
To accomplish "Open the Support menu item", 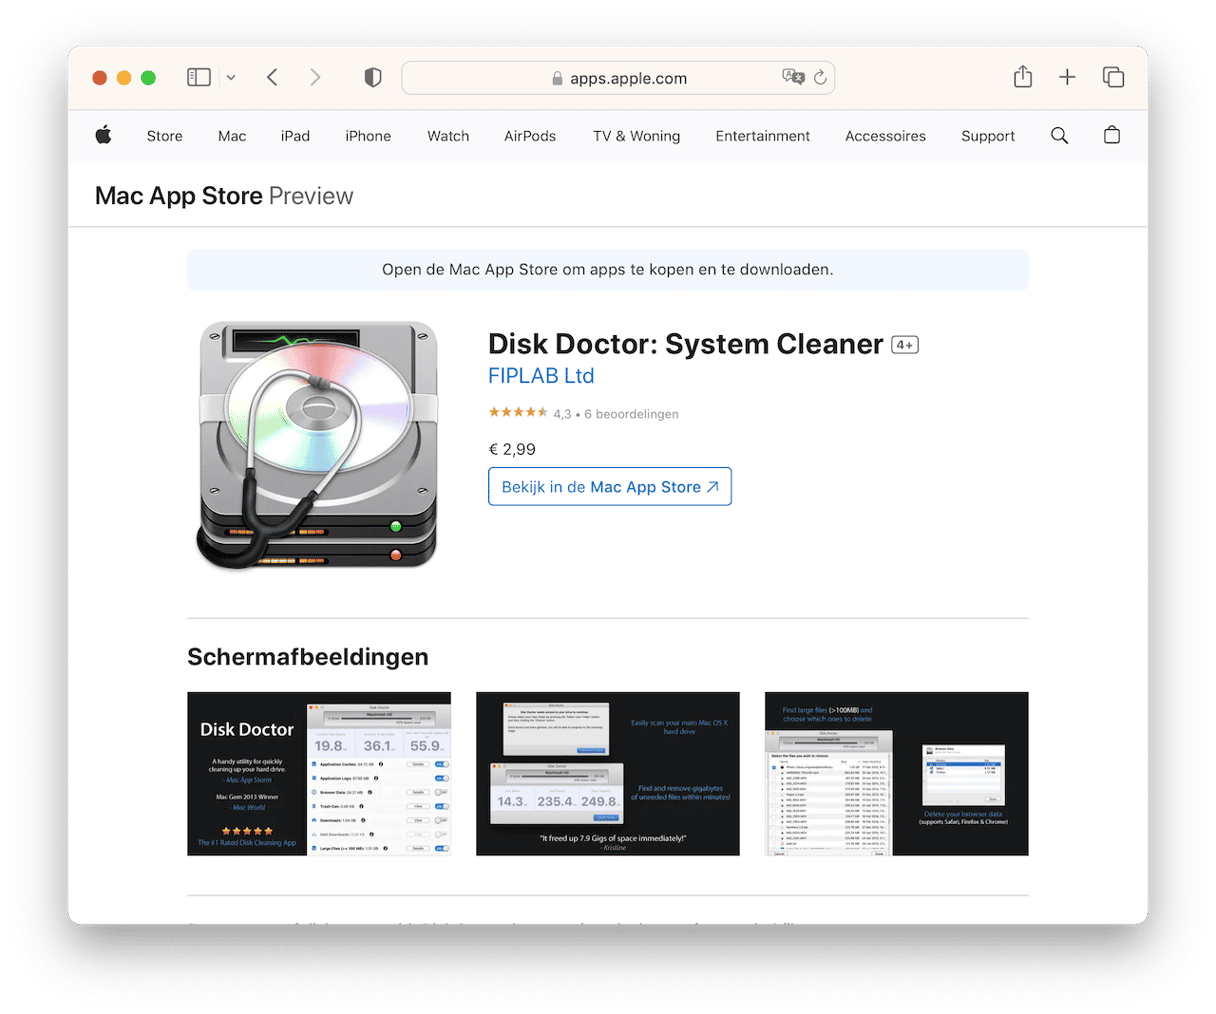I will 988,136.
